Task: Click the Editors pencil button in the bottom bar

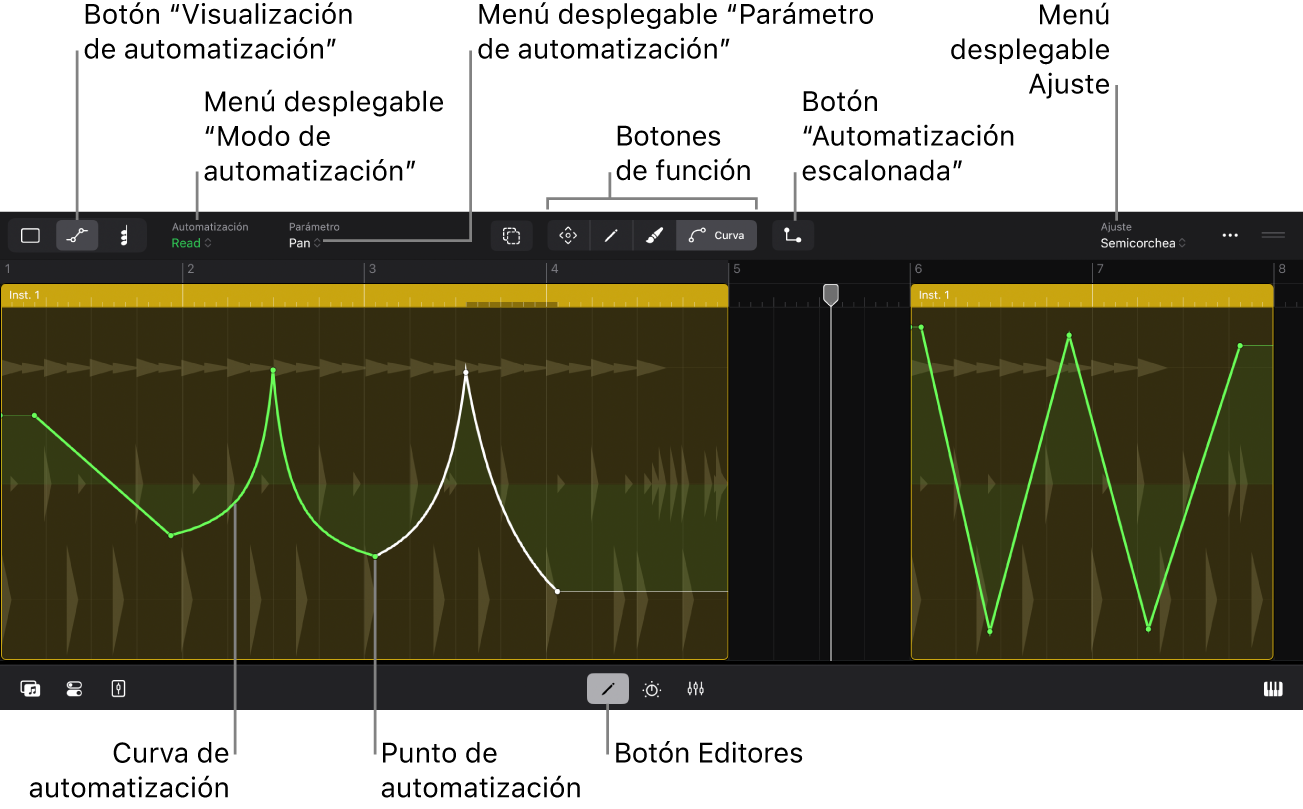Action: pyautogui.click(x=608, y=689)
